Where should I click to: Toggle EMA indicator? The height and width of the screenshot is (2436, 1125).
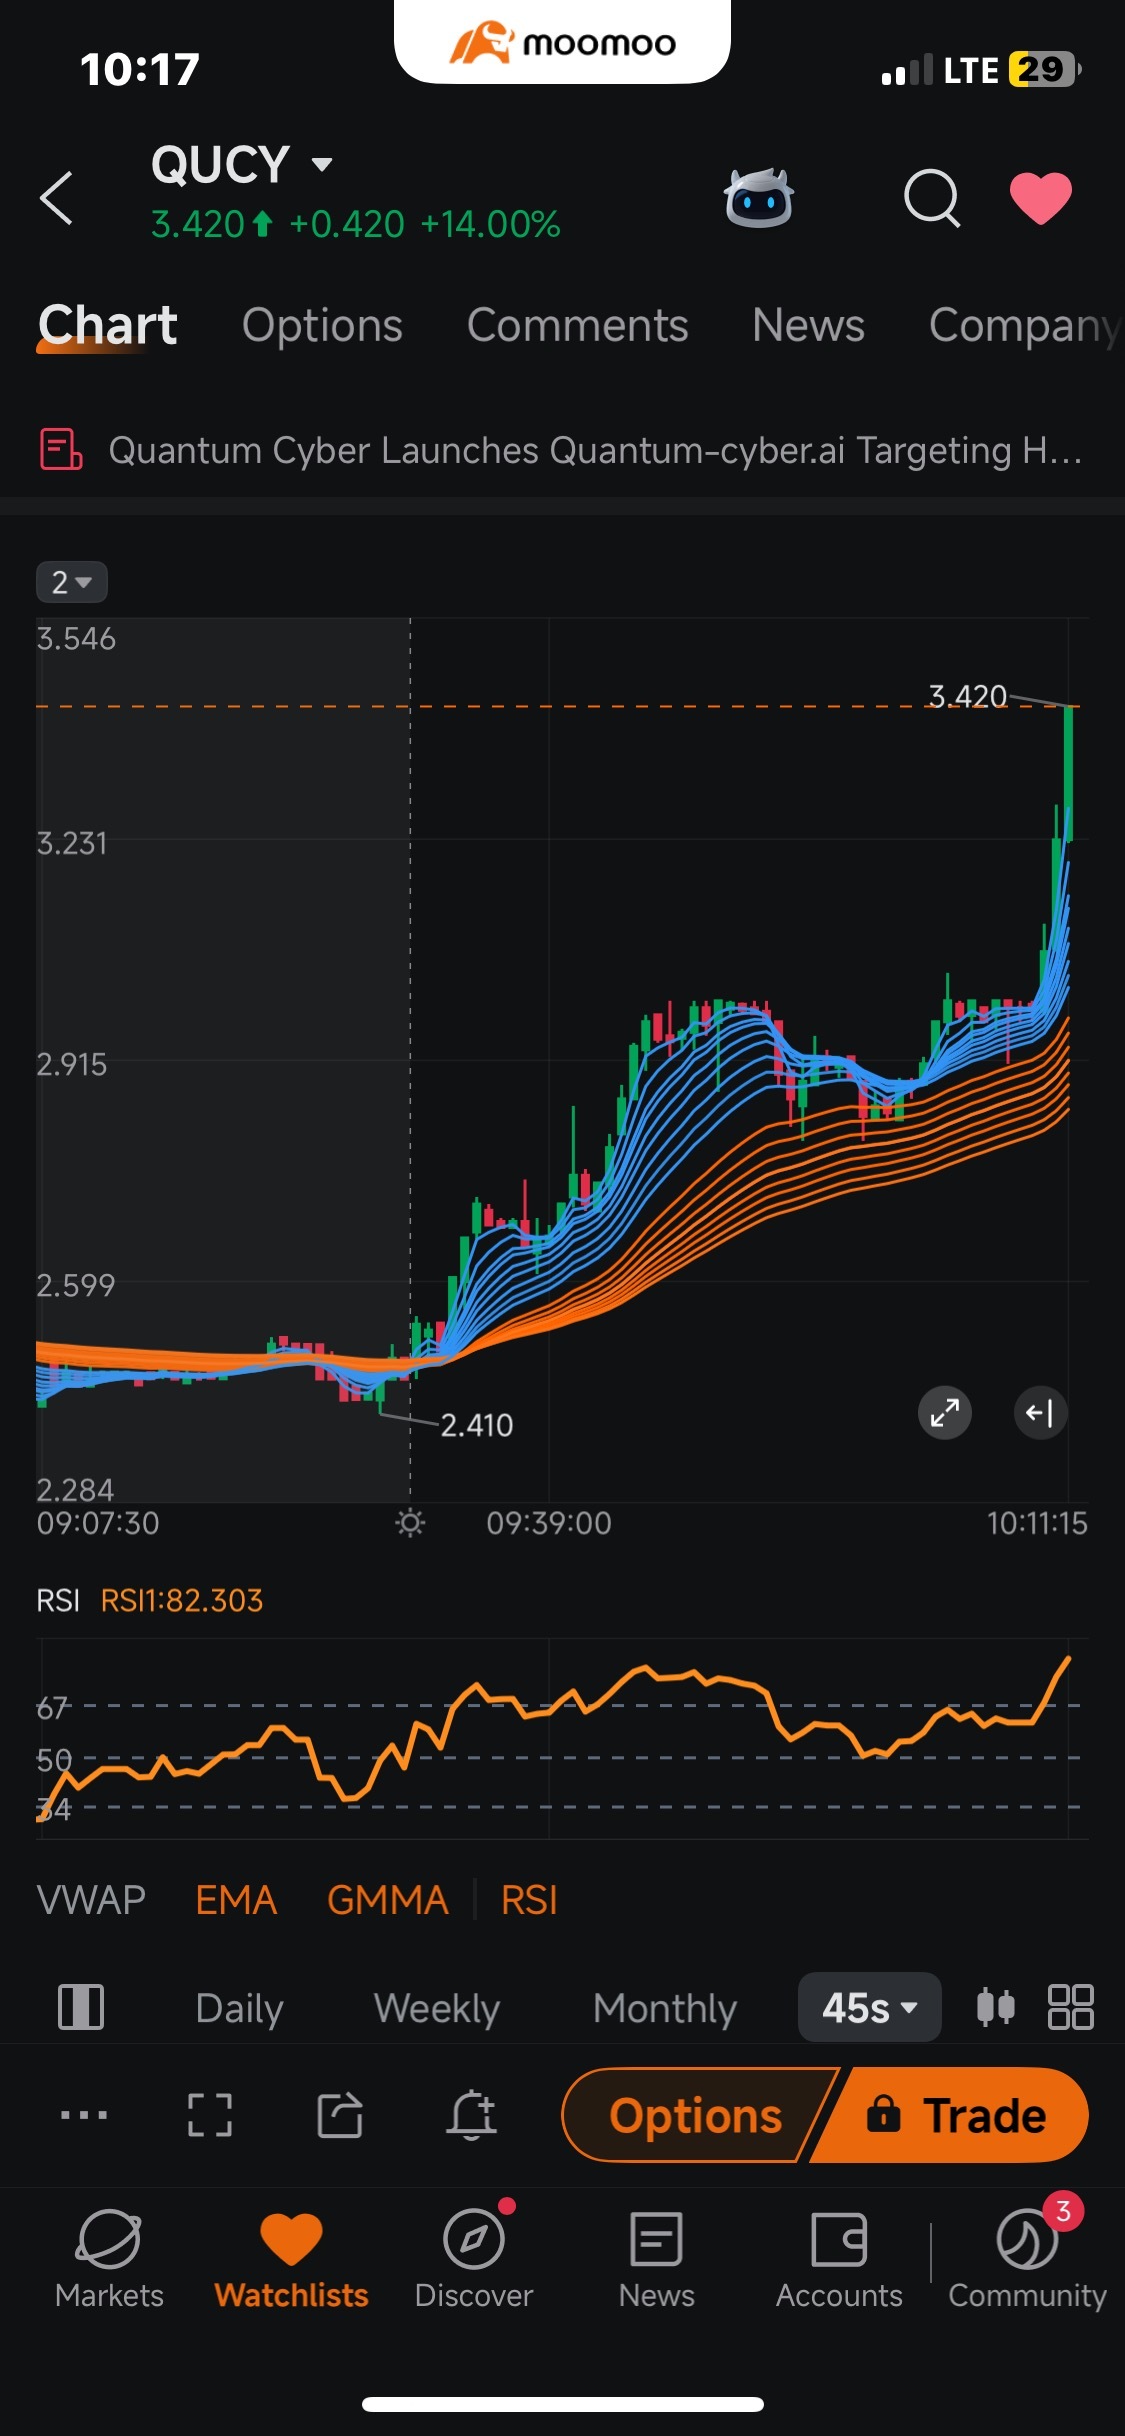pyautogui.click(x=236, y=1900)
